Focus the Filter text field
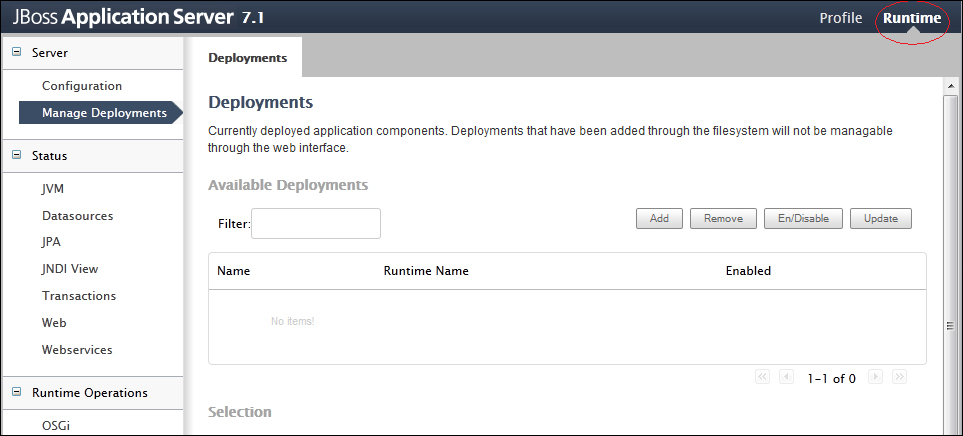Screen dimensions: 963x436 point(316,224)
